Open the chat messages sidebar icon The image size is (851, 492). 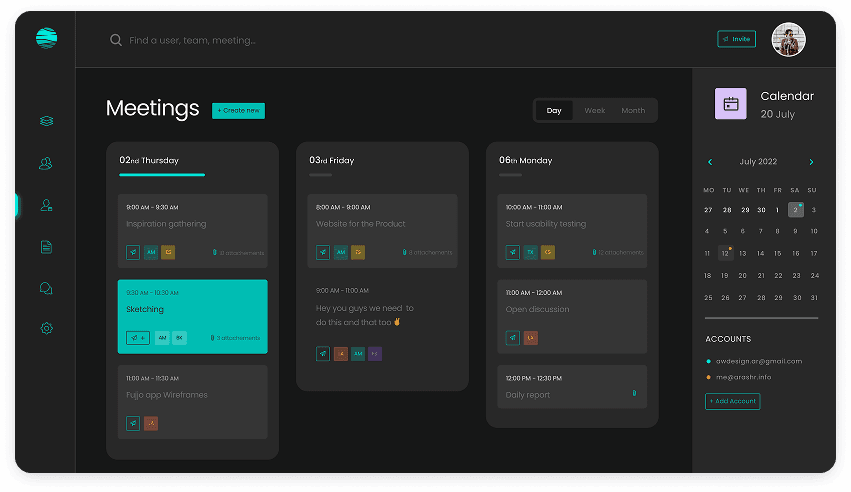[x=46, y=288]
